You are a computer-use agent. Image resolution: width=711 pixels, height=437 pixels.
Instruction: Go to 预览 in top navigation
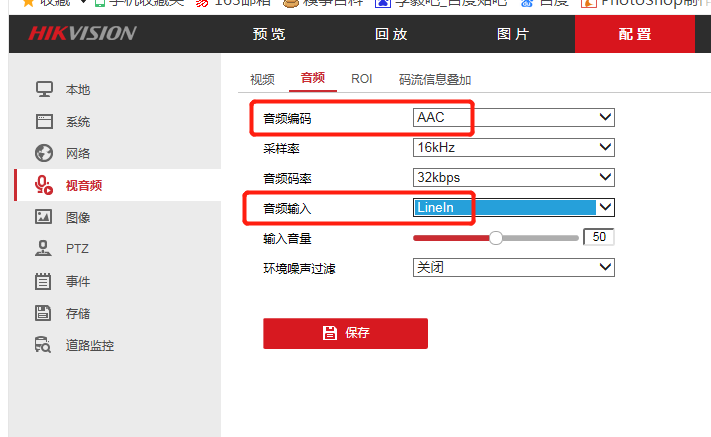269,34
